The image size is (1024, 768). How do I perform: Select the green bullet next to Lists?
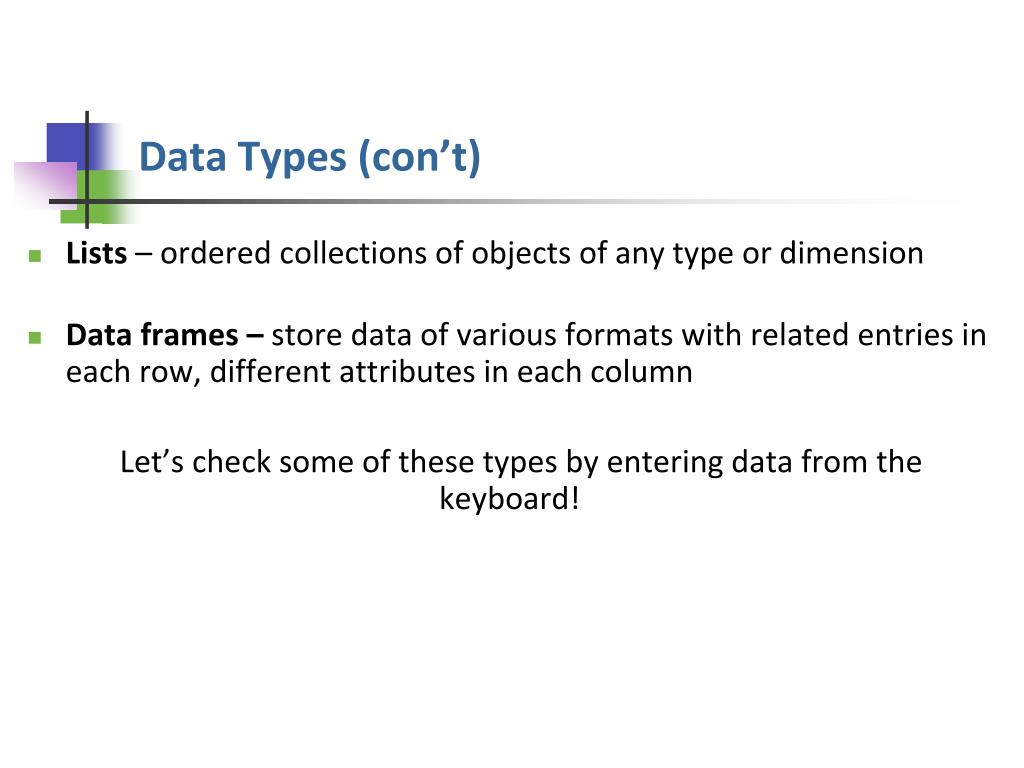point(35,255)
